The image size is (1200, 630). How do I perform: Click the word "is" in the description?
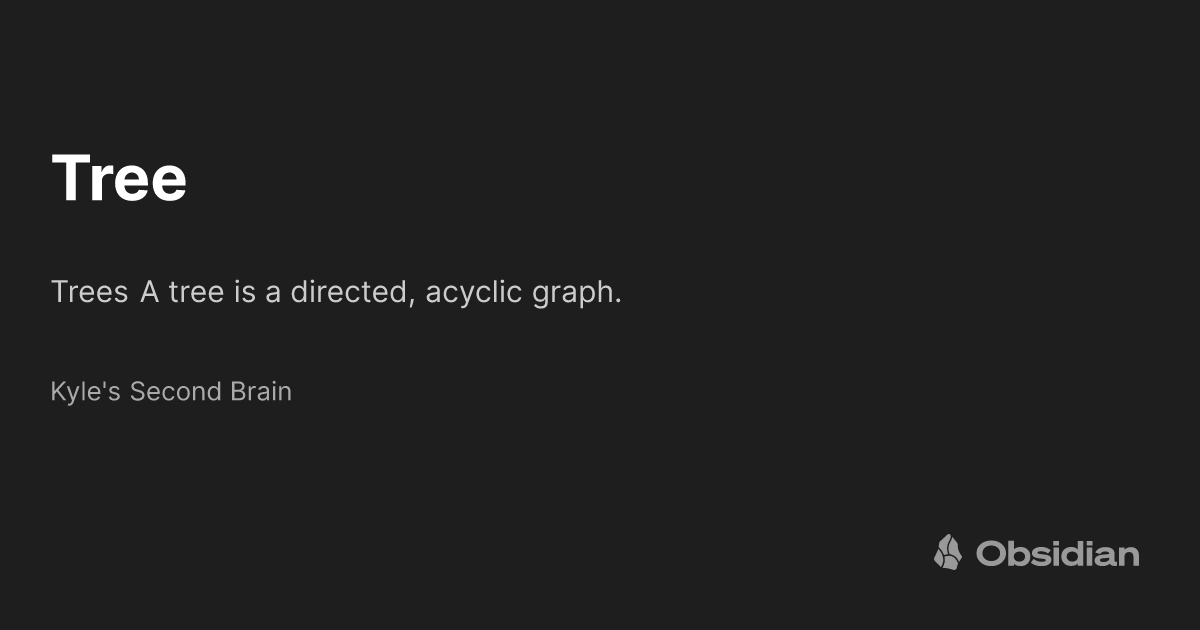click(245, 293)
